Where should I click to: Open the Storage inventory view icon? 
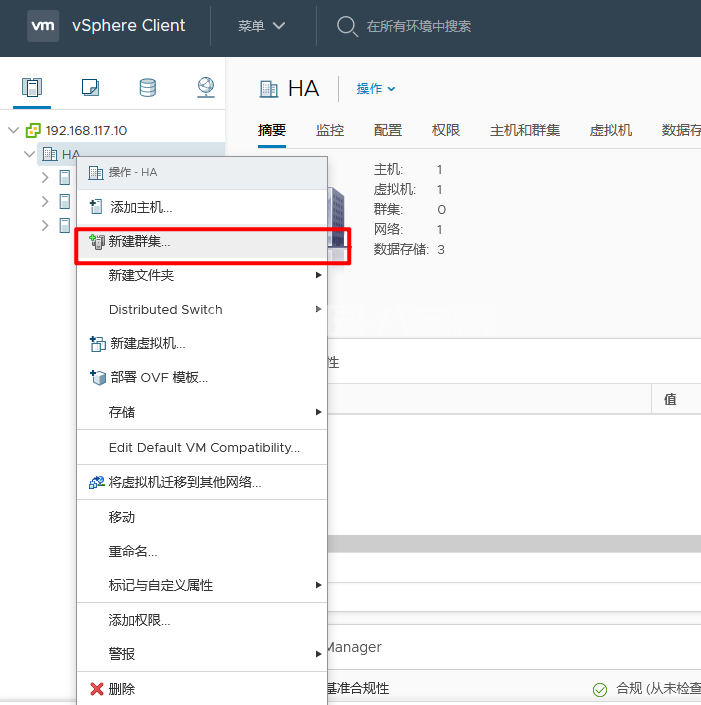148,88
